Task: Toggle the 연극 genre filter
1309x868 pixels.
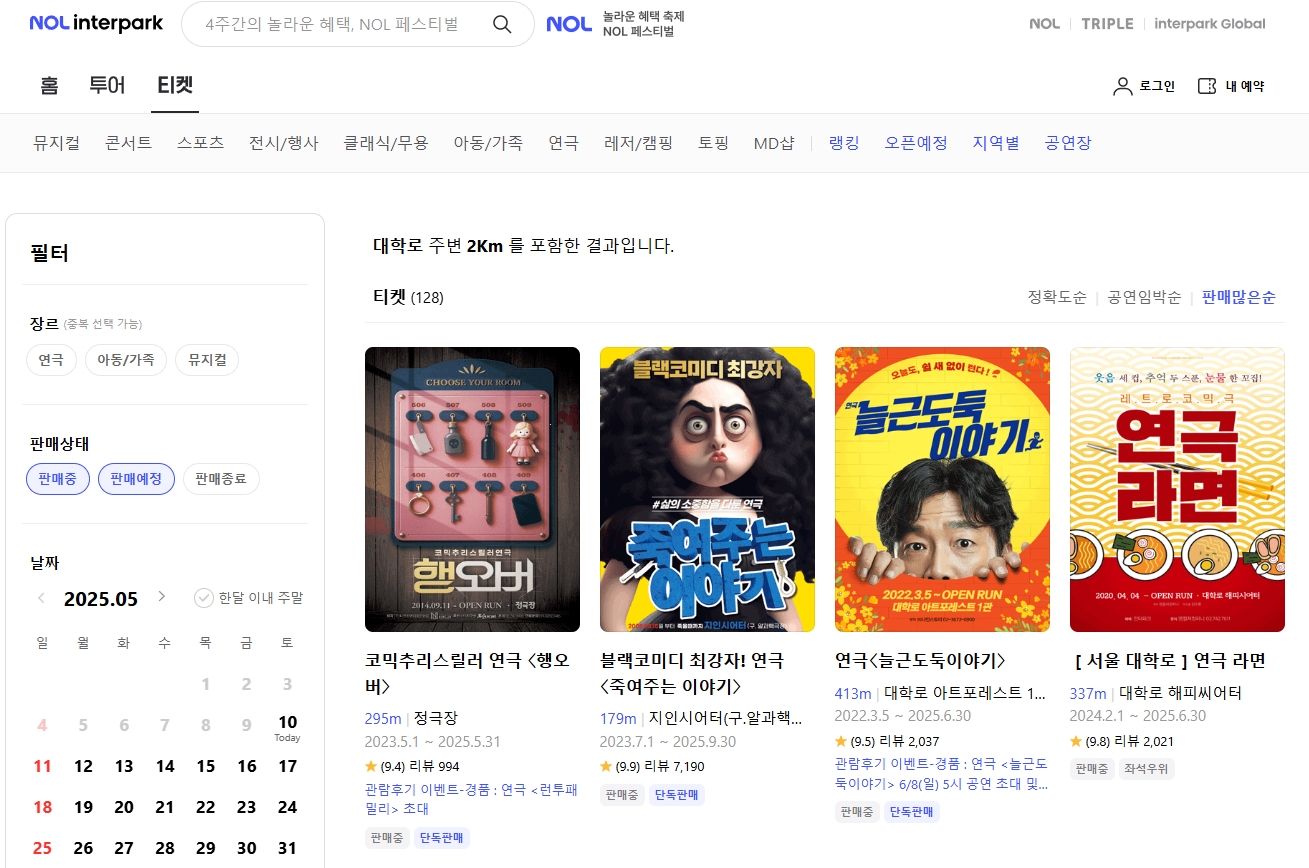Action: (51, 360)
